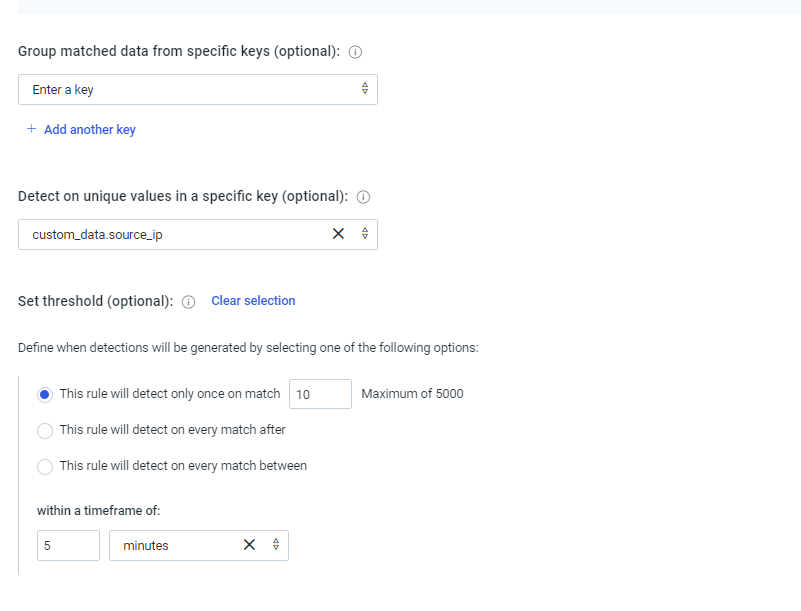Image resolution: width=801 pixels, height=611 pixels.
Task: Click the plus icon before Add another key
Action: point(31,129)
